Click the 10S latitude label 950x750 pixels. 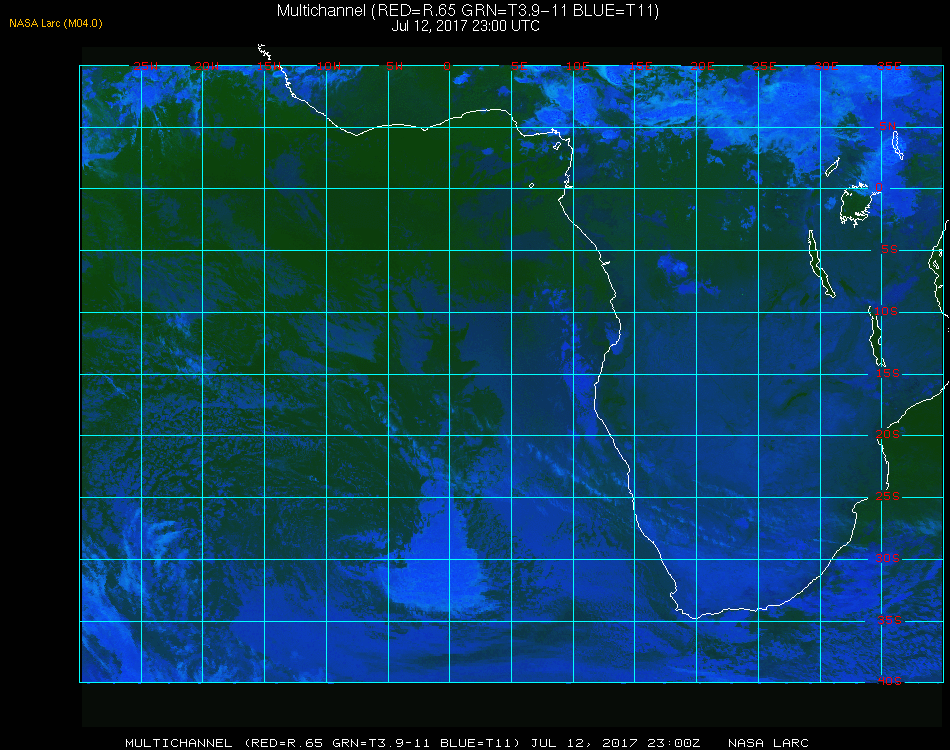tap(886, 311)
